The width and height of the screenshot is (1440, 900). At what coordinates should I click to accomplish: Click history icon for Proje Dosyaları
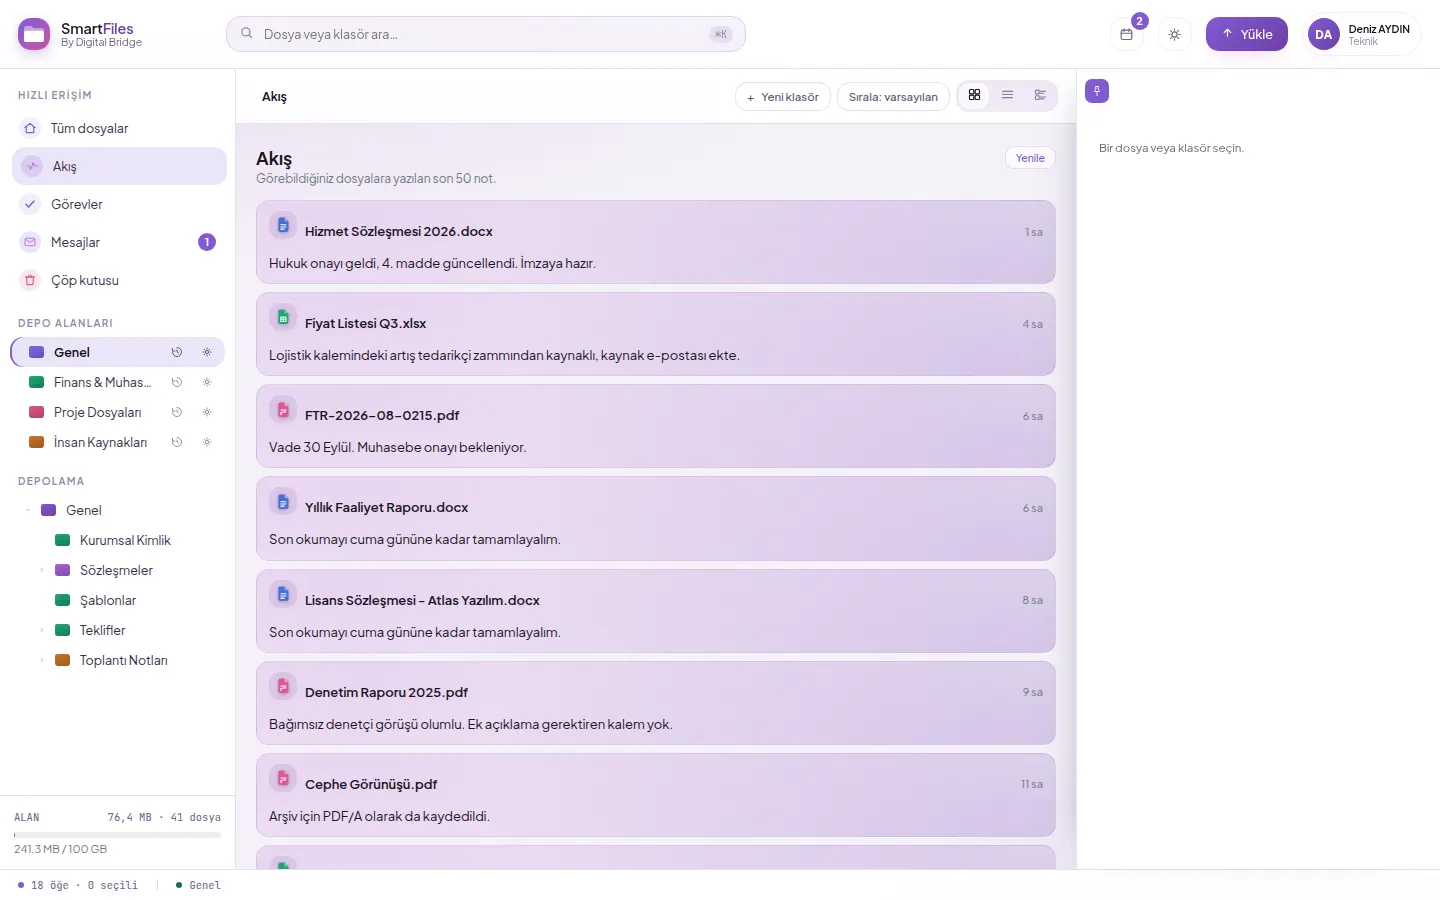click(x=177, y=412)
